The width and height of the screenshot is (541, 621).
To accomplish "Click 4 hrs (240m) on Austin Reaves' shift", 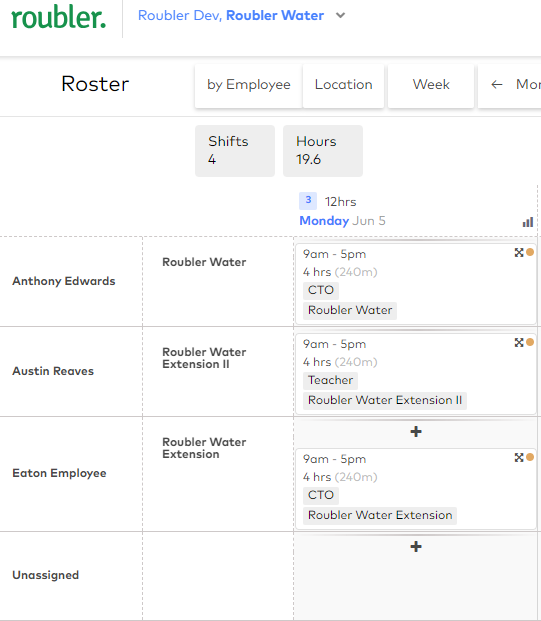I will (x=340, y=362).
